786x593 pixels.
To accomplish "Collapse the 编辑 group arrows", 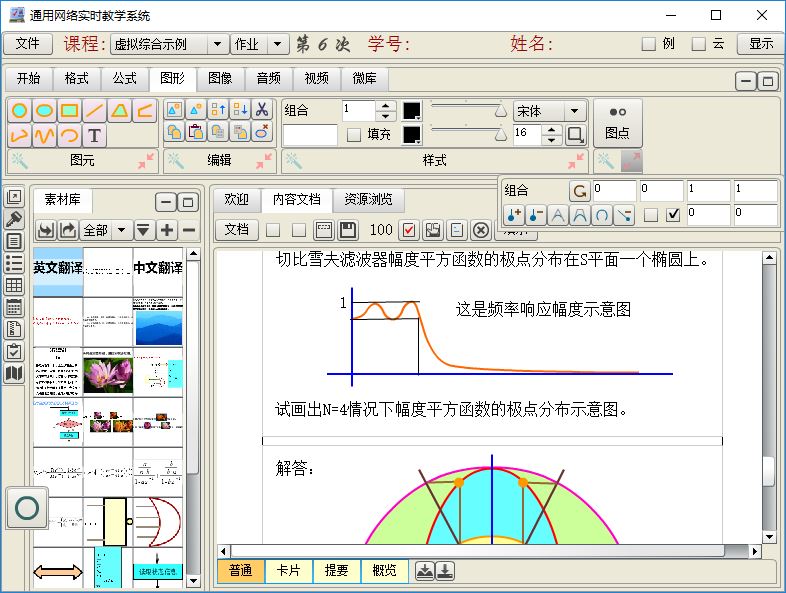I will (264, 161).
